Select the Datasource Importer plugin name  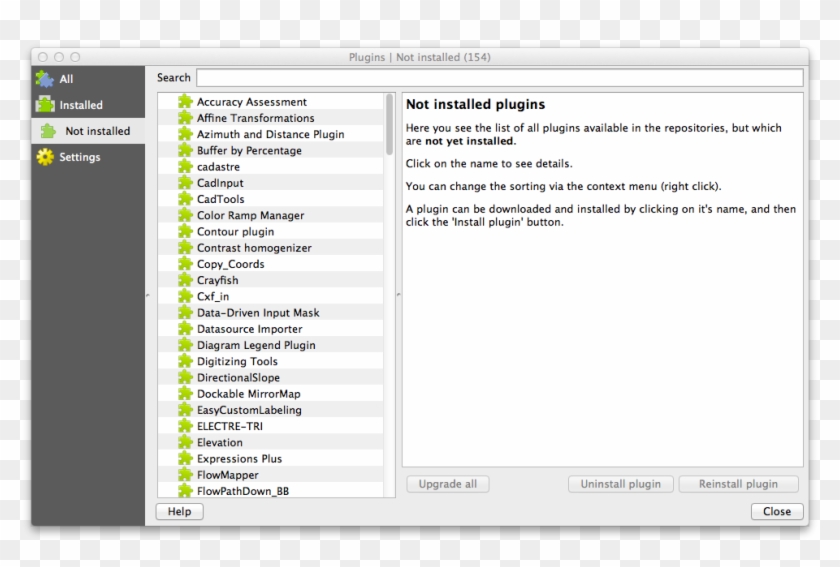[x=250, y=329]
